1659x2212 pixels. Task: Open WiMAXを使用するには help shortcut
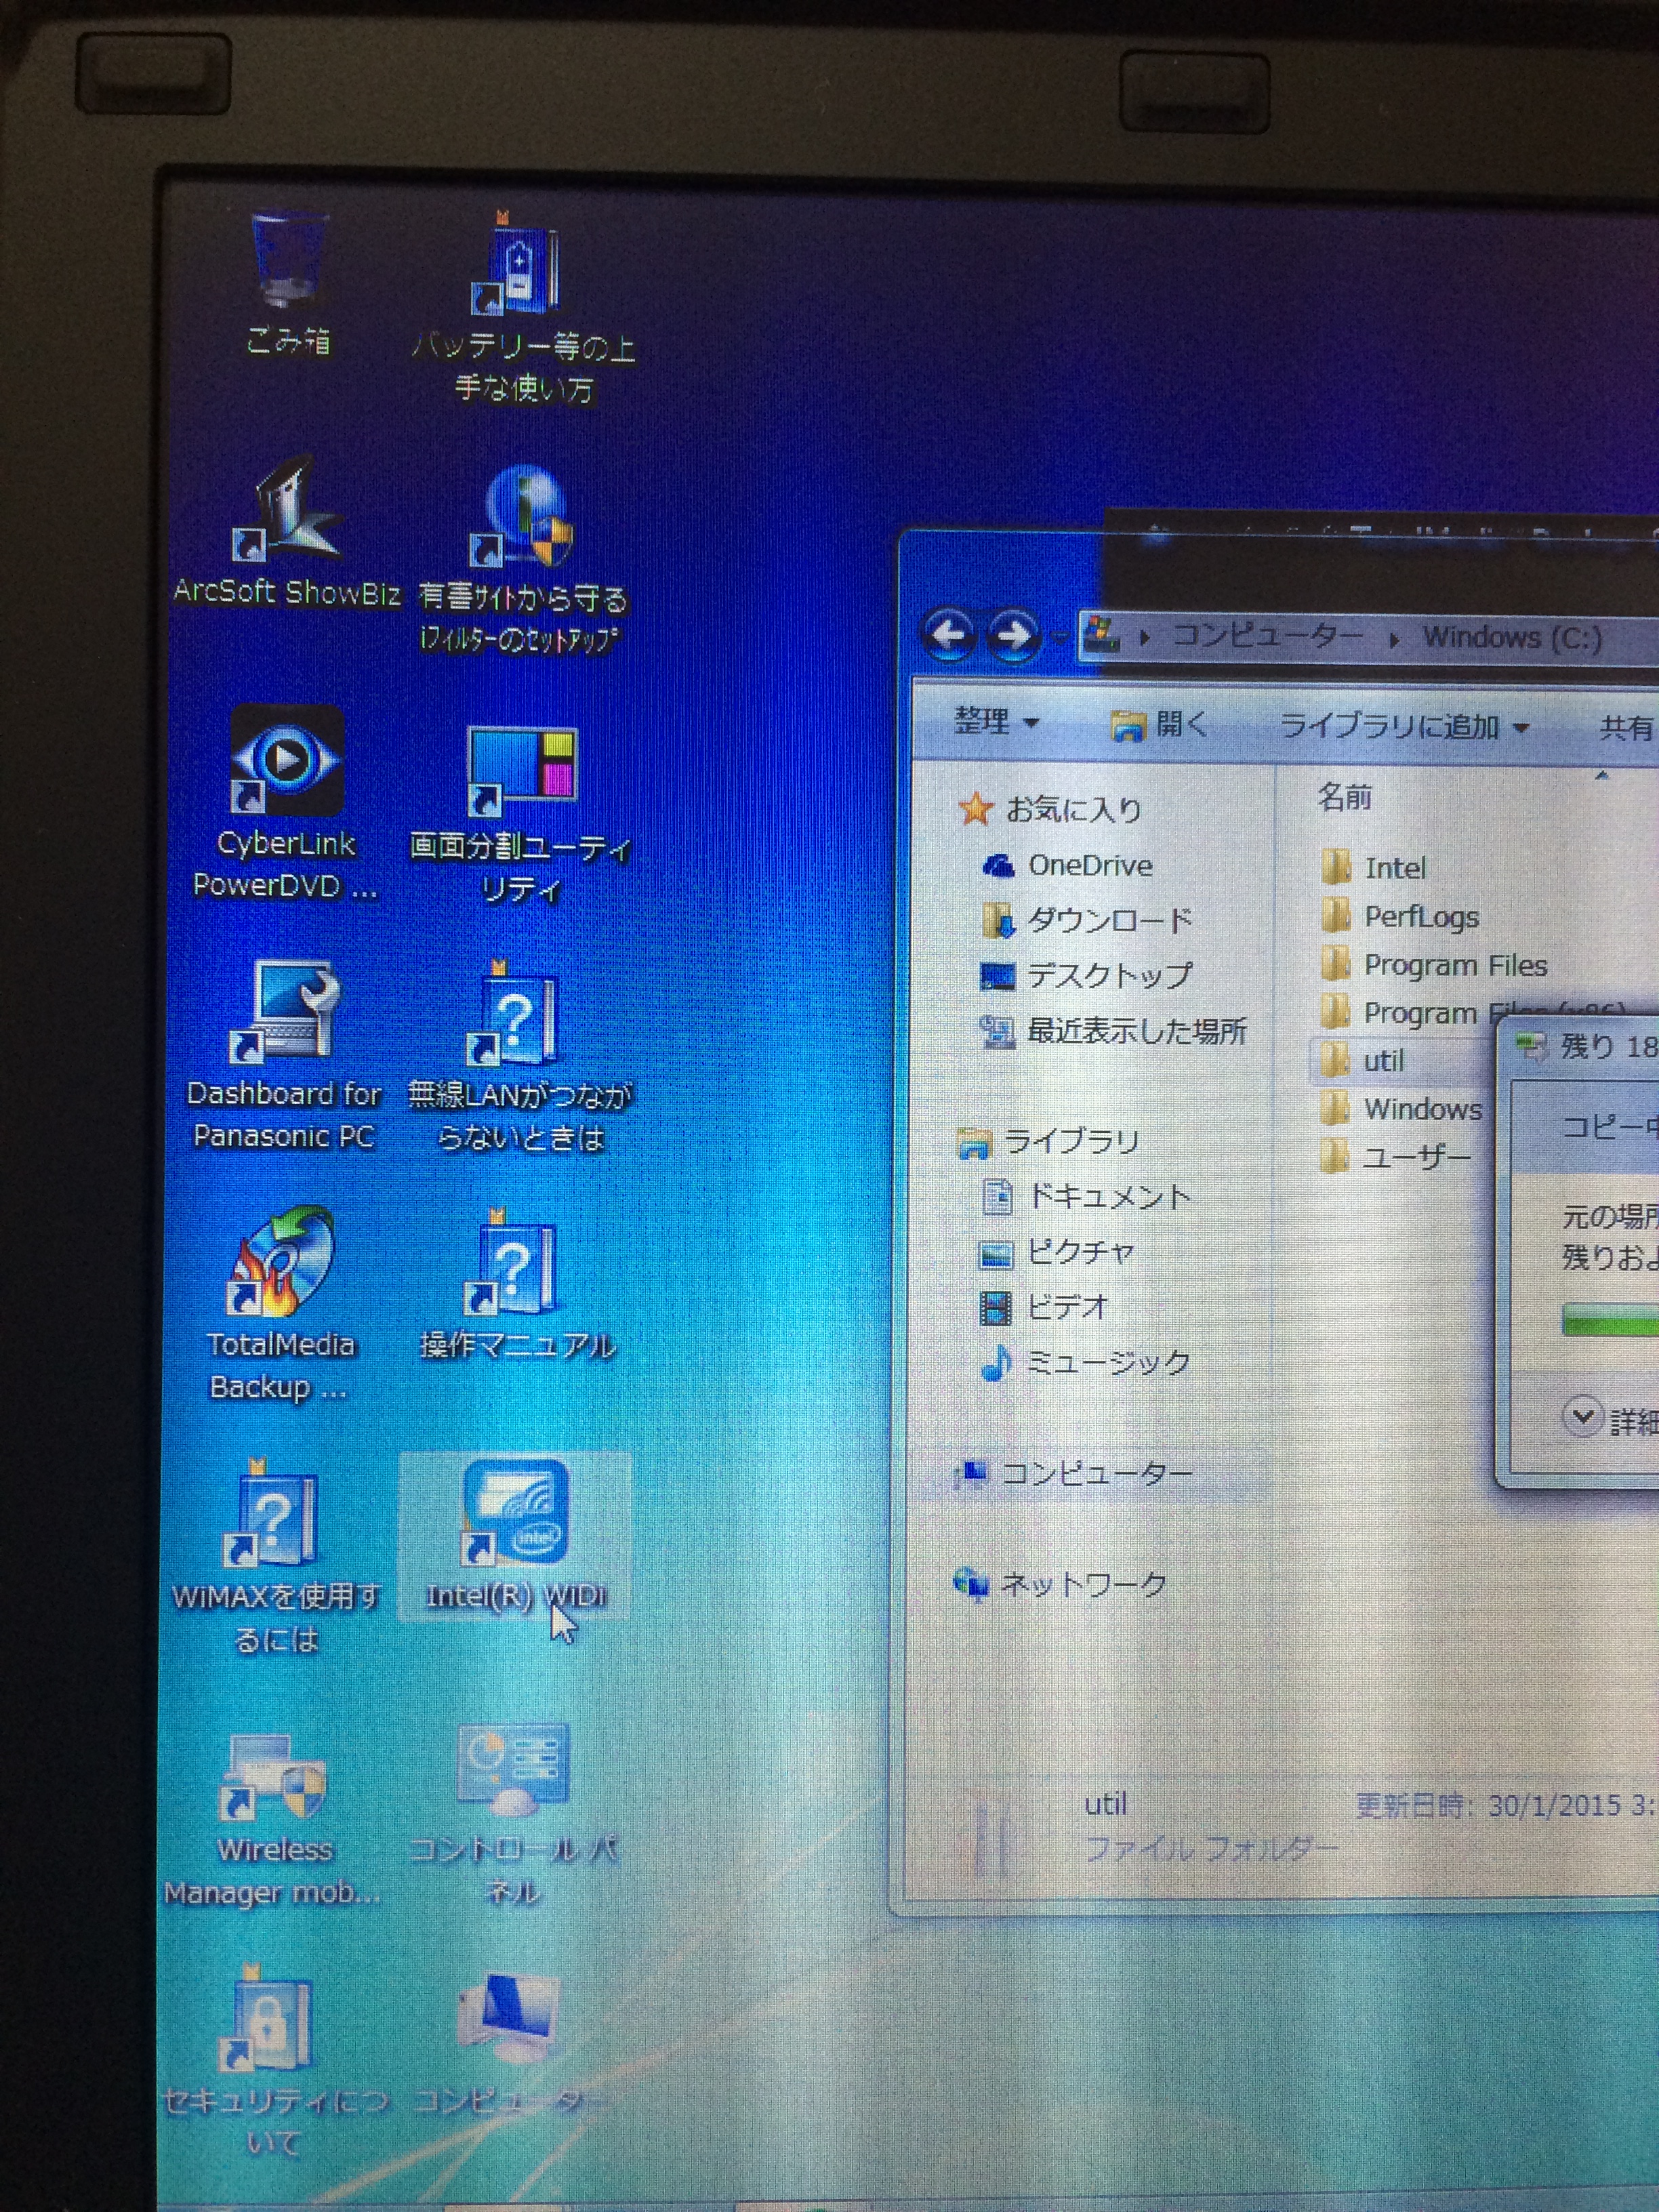pyautogui.click(x=276, y=1555)
